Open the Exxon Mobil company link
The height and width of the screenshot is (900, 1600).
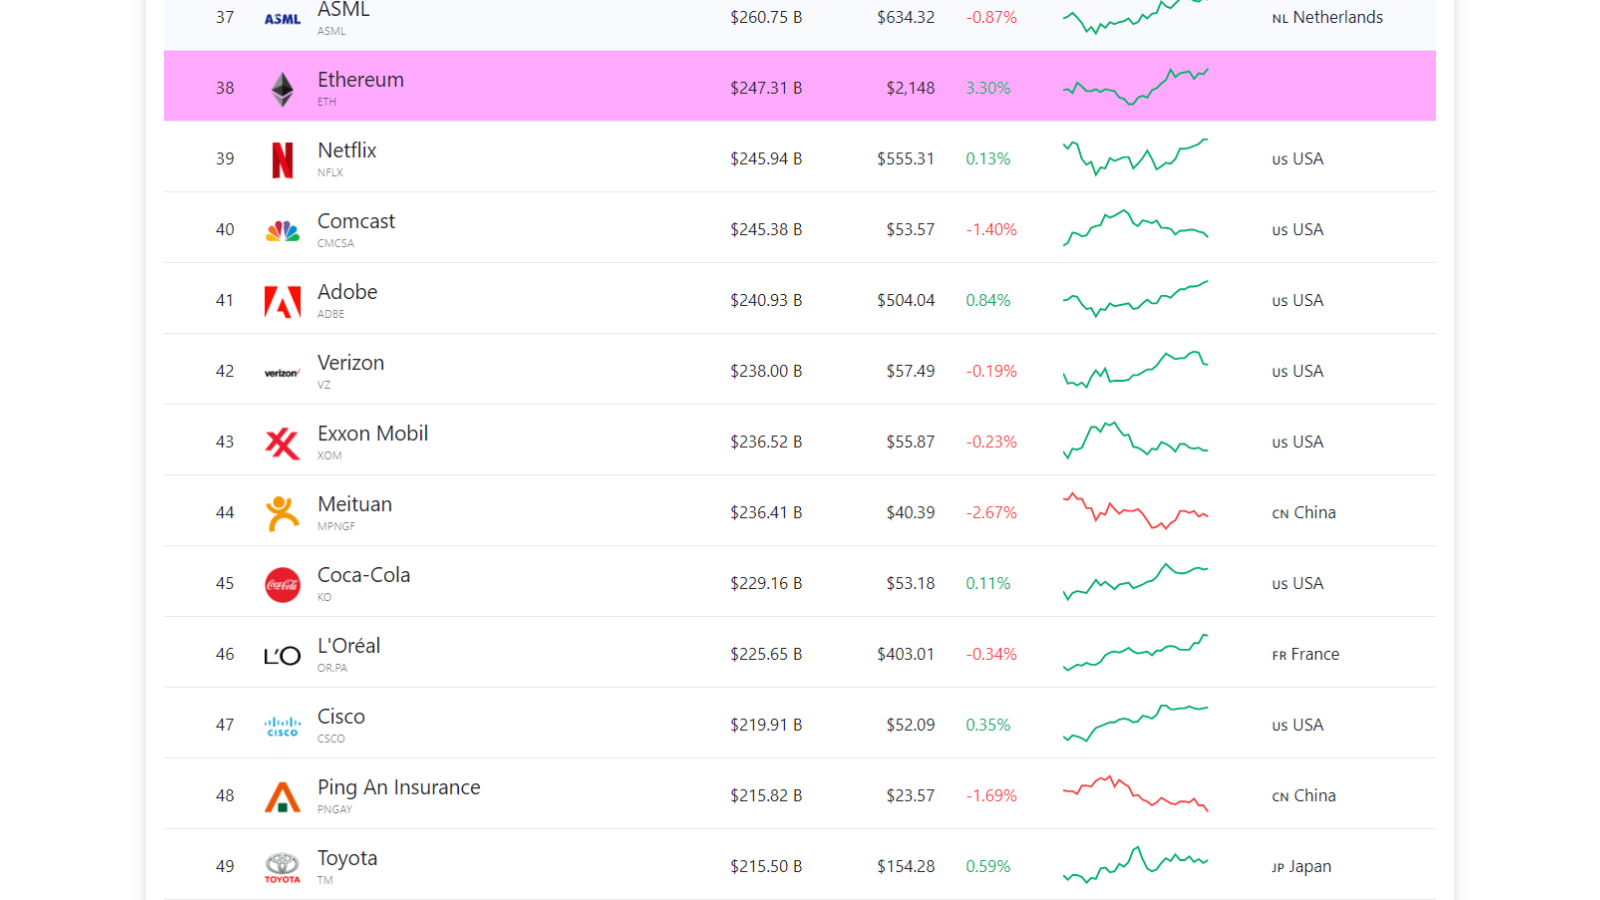(373, 434)
